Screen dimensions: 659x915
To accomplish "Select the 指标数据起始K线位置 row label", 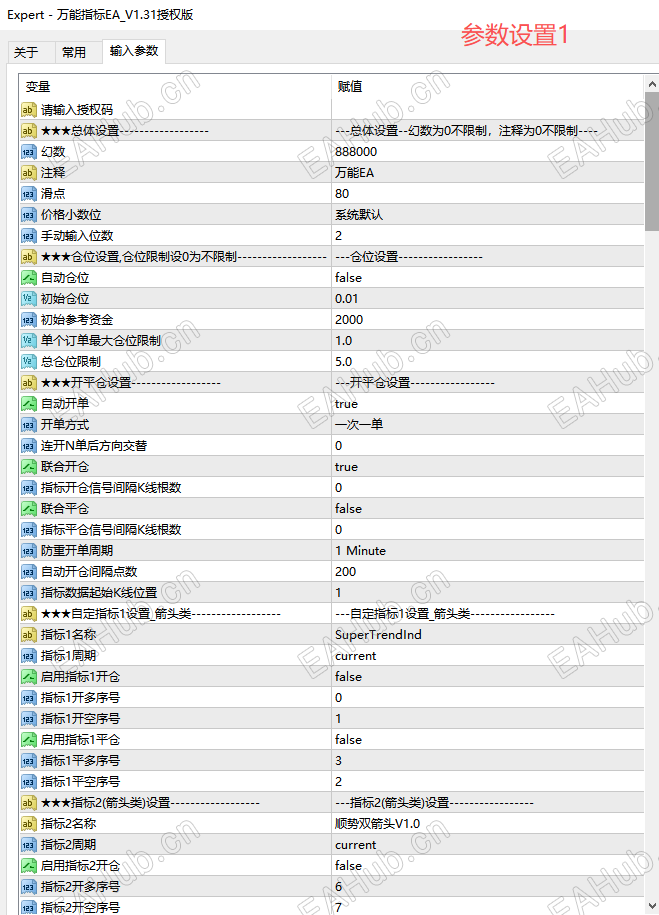I will click(99, 593).
